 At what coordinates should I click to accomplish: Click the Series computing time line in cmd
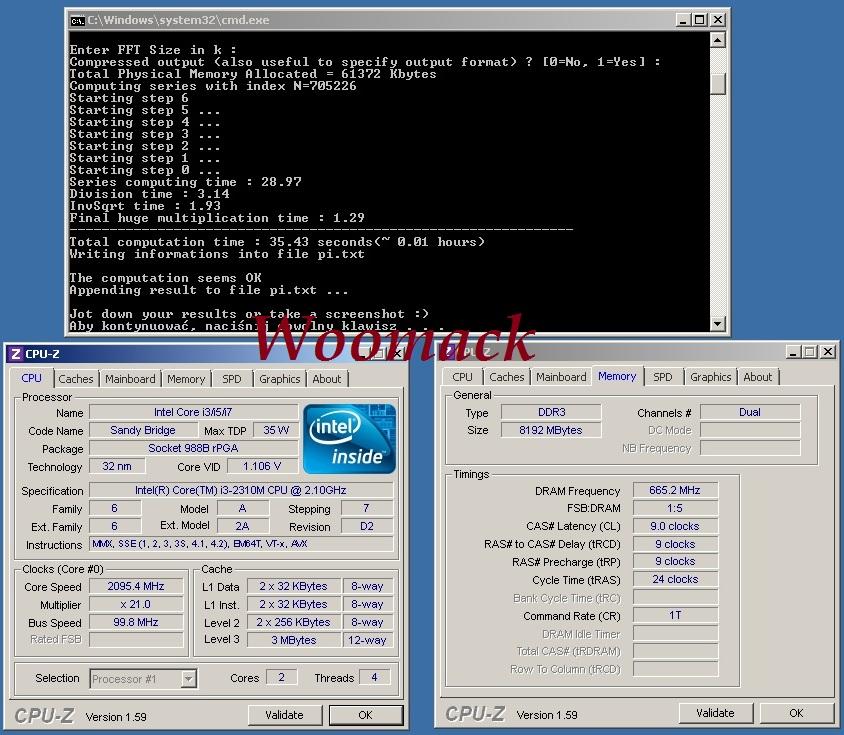(185, 182)
